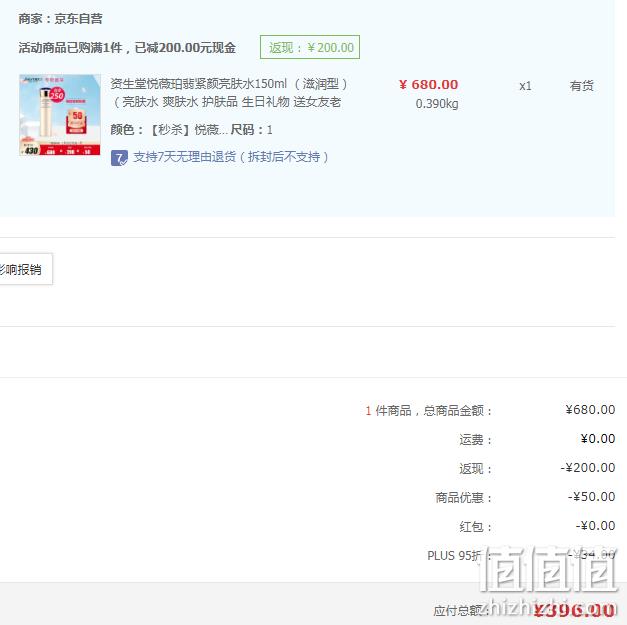
Task: Click the 颜色：【秒杀】悦薇 spec text
Action: coord(170,130)
